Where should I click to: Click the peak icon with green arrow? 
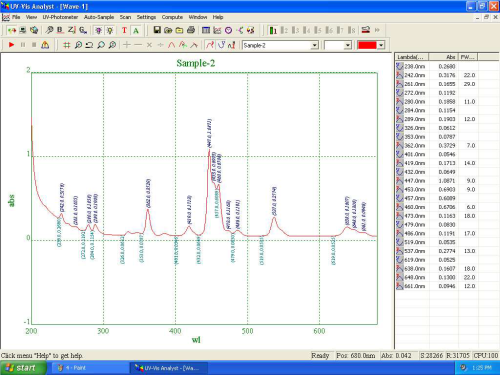click(183, 45)
